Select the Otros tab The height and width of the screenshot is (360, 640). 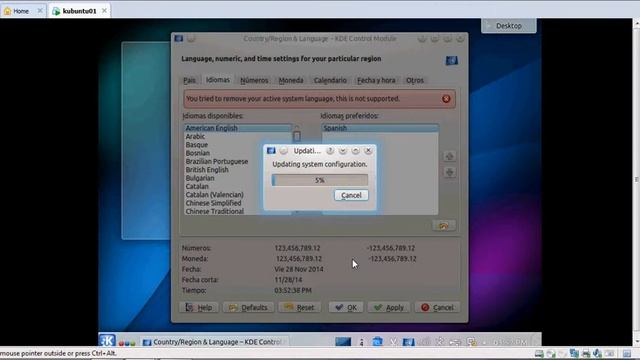(415, 80)
